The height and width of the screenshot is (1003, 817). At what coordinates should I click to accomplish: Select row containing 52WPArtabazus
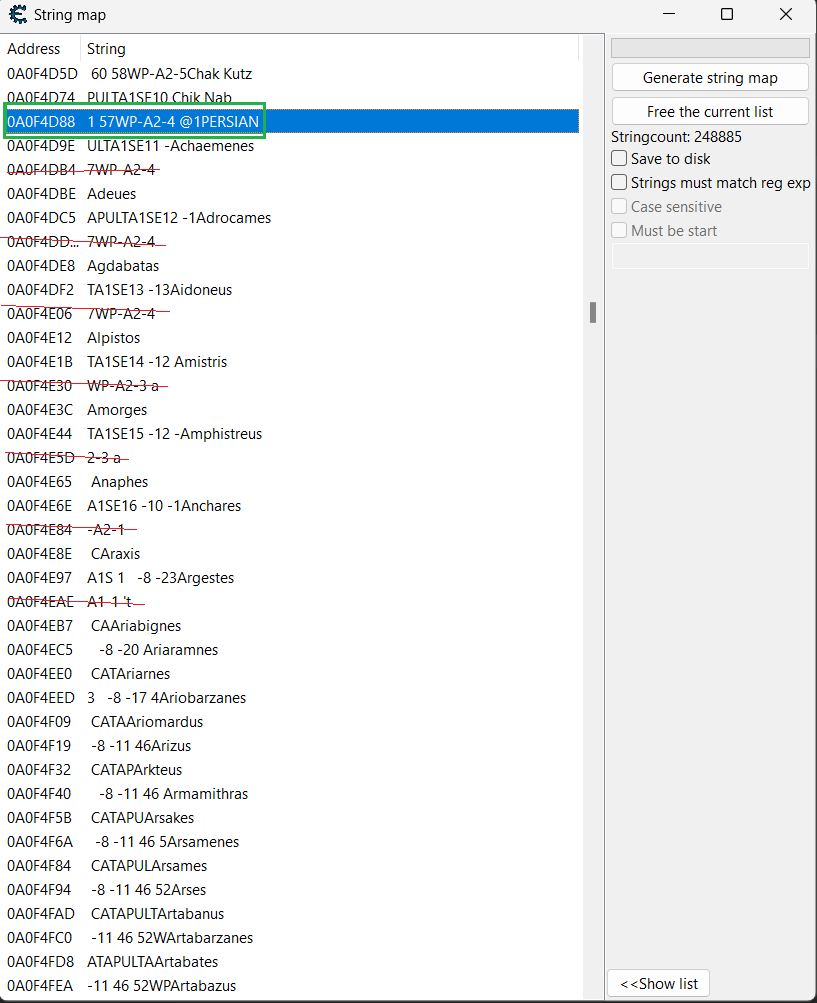click(x=290, y=985)
